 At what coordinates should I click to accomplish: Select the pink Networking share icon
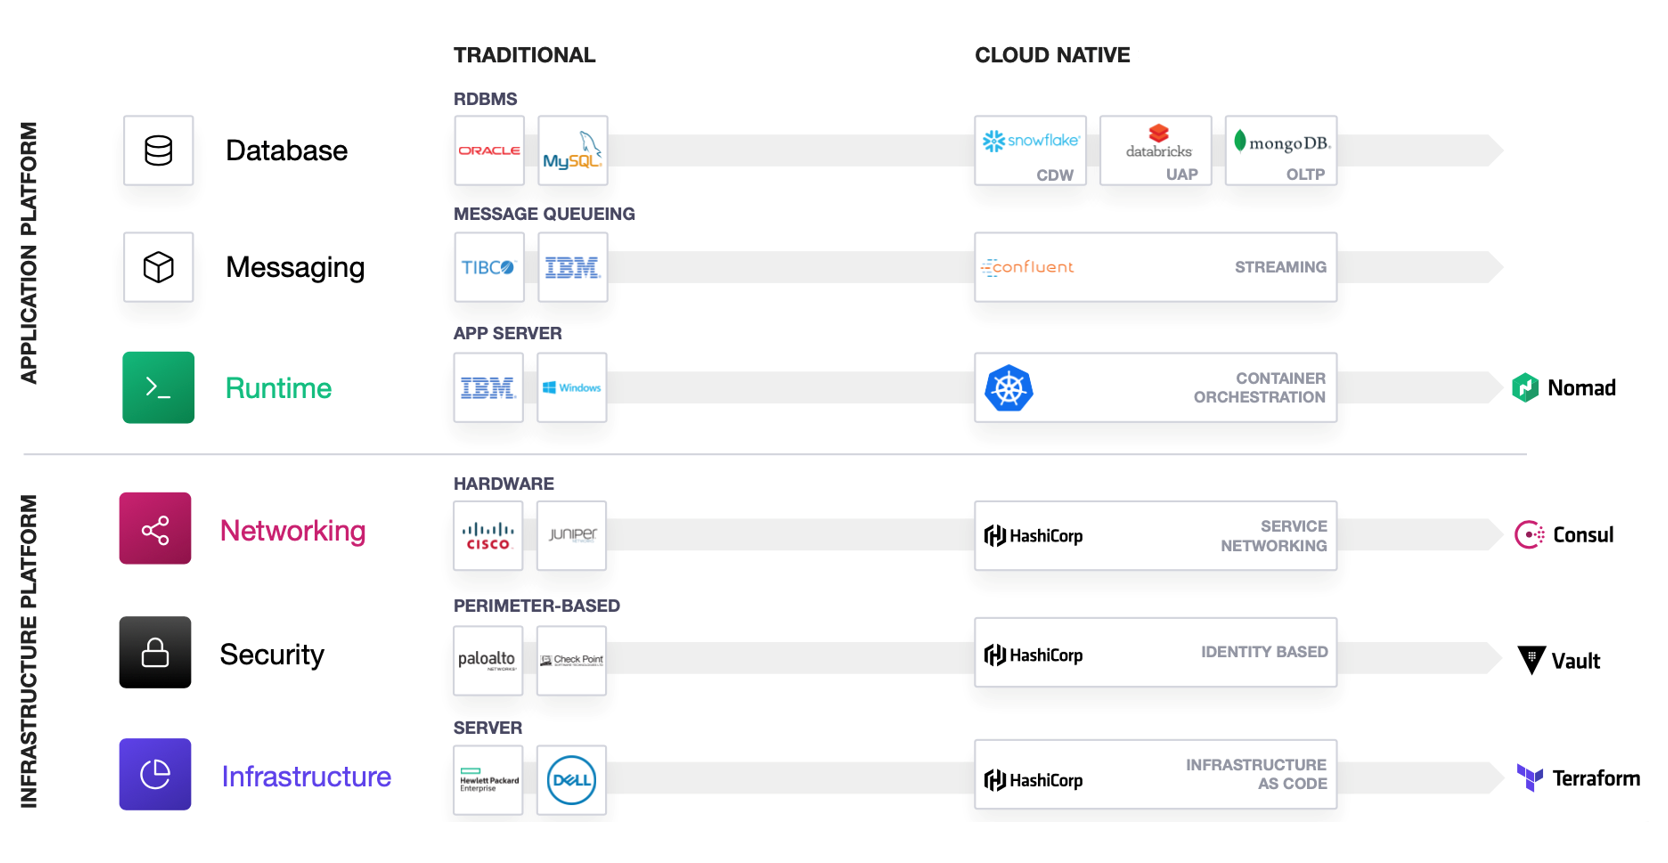(x=155, y=529)
